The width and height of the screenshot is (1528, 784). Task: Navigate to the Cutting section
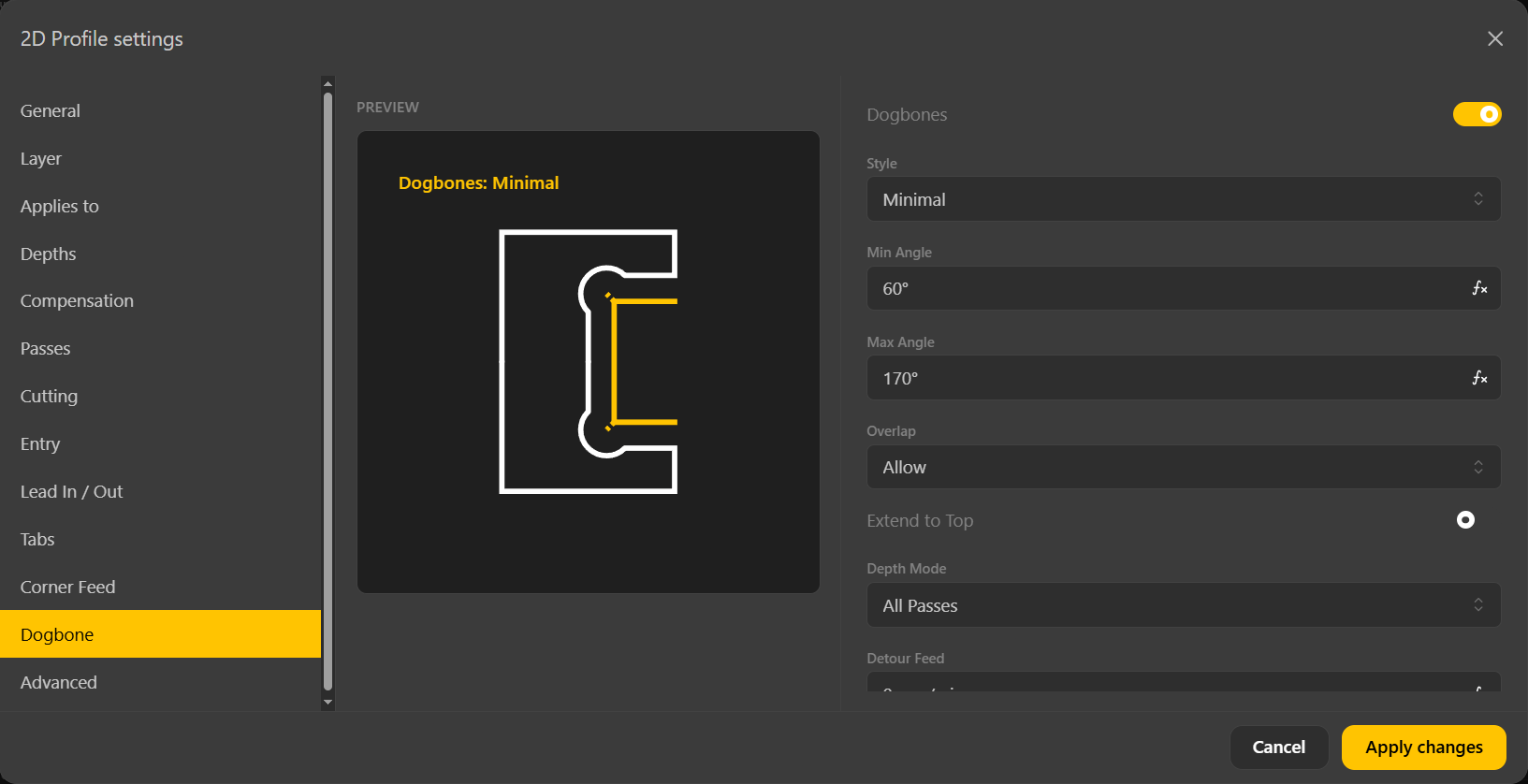(160, 396)
